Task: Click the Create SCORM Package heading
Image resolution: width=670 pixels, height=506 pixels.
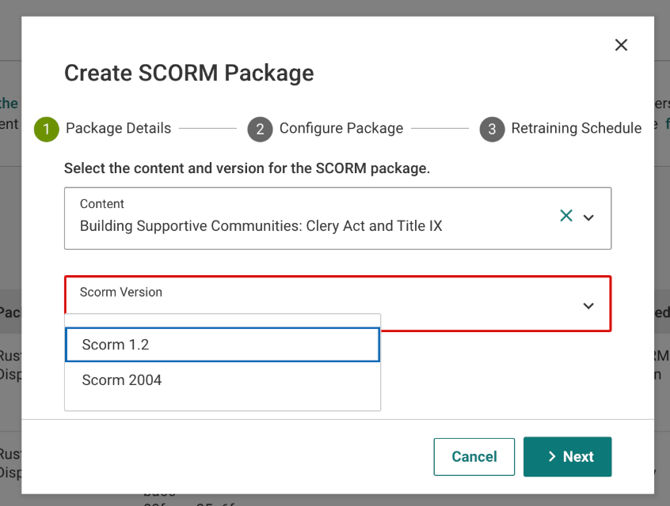Action: [x=189, y=73]
